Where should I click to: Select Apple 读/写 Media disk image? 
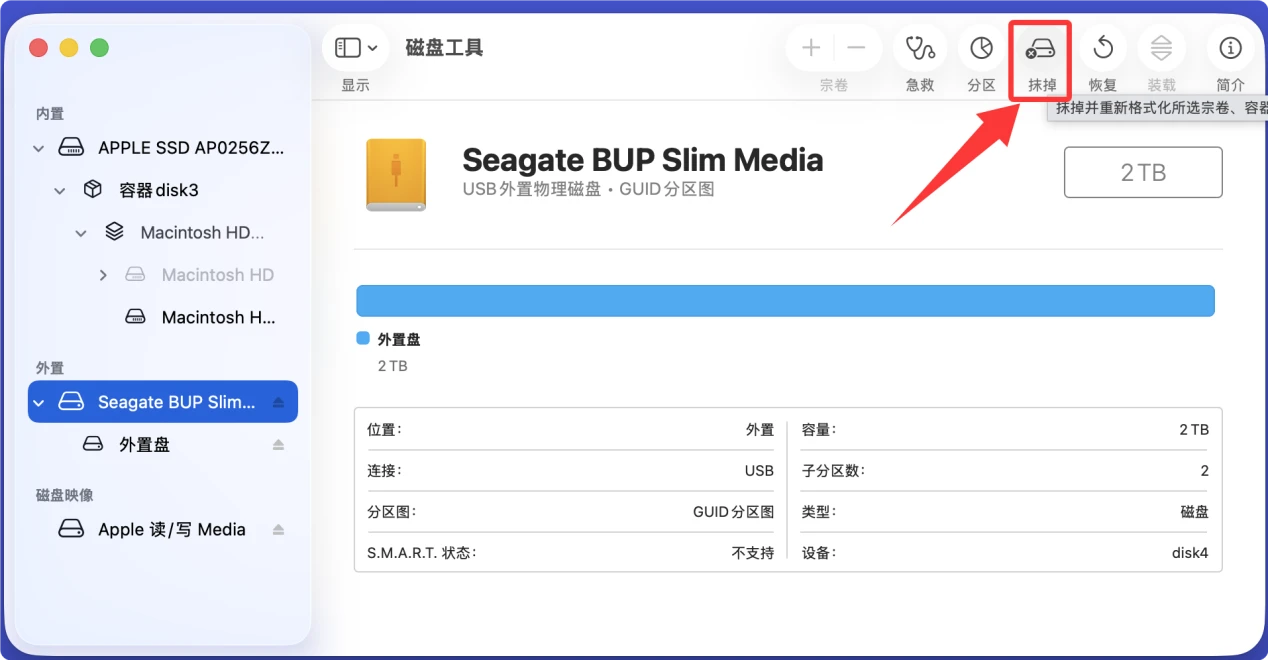pos(163,529)
